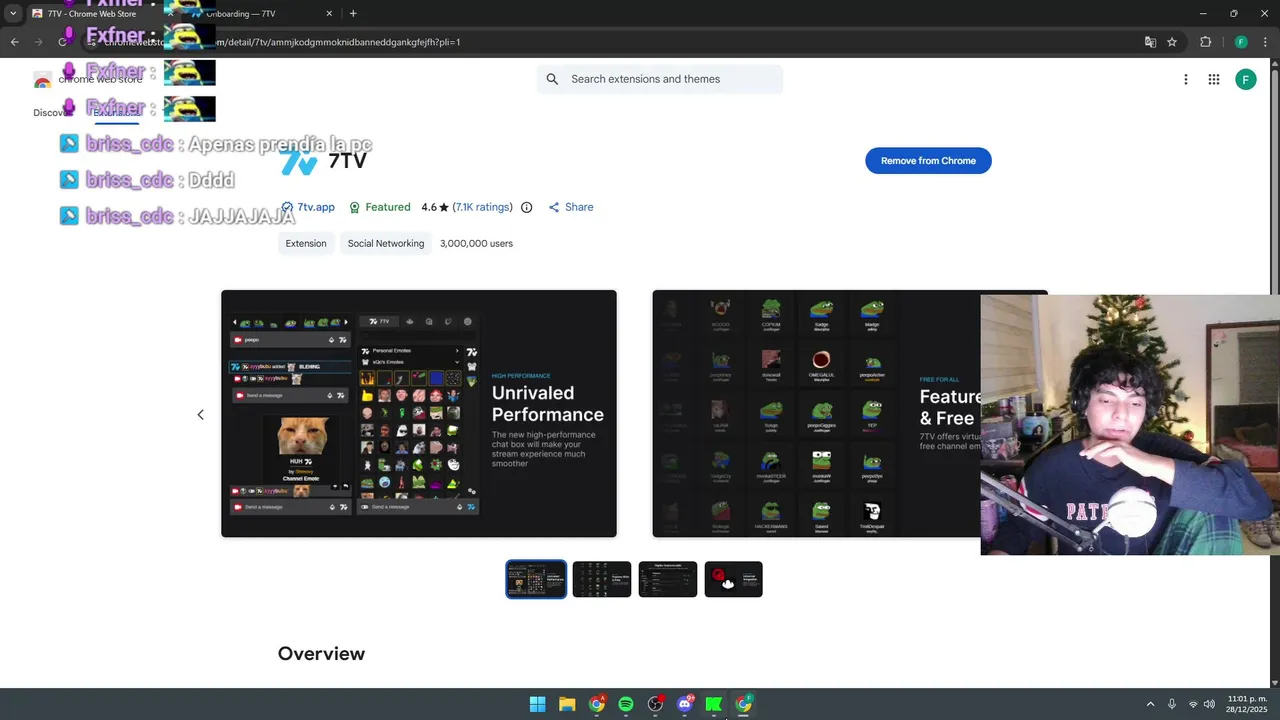This screenshot has width=1280, height=720.
Task: Switch to the Onboarding — 7TV tab
Action: point(260,14)
